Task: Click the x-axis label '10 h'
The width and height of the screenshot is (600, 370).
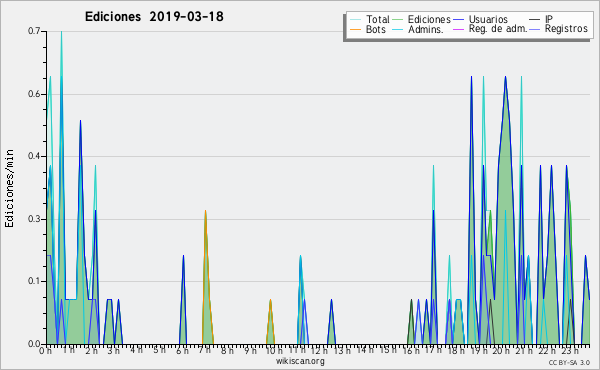Action: (x=274, y=351)
